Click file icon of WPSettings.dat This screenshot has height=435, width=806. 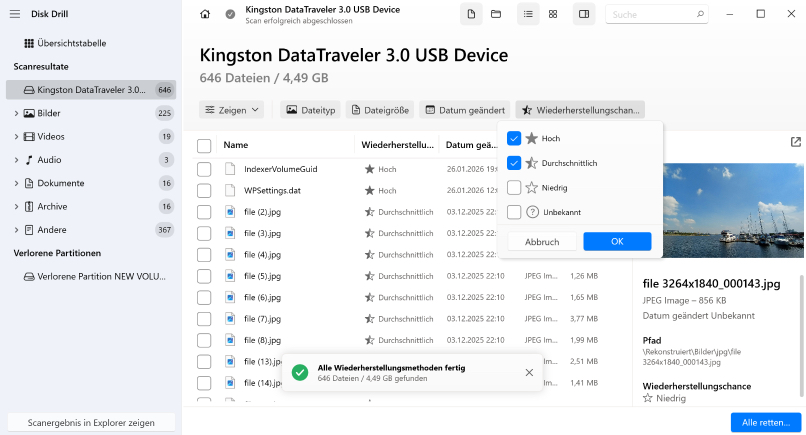(x=230, y=190)
